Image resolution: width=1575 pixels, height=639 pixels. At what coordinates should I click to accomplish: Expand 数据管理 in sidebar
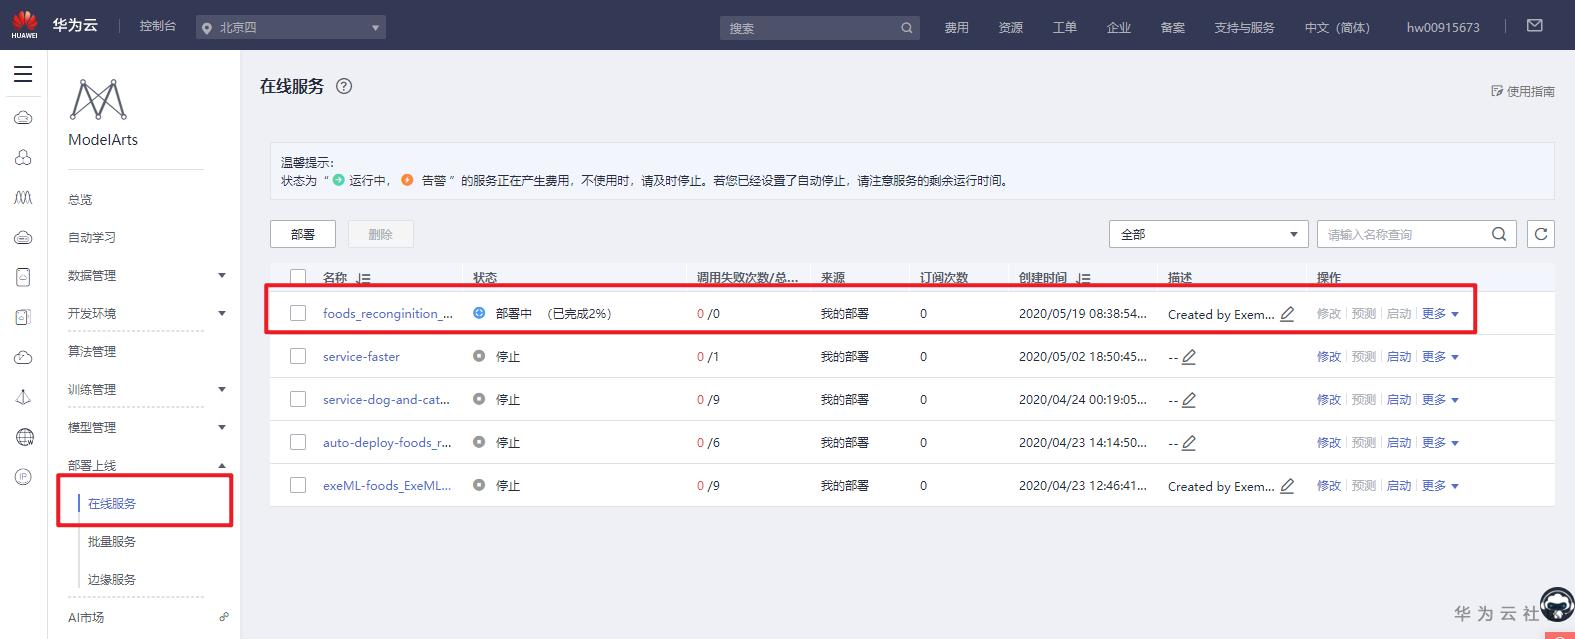pos(222,275)
